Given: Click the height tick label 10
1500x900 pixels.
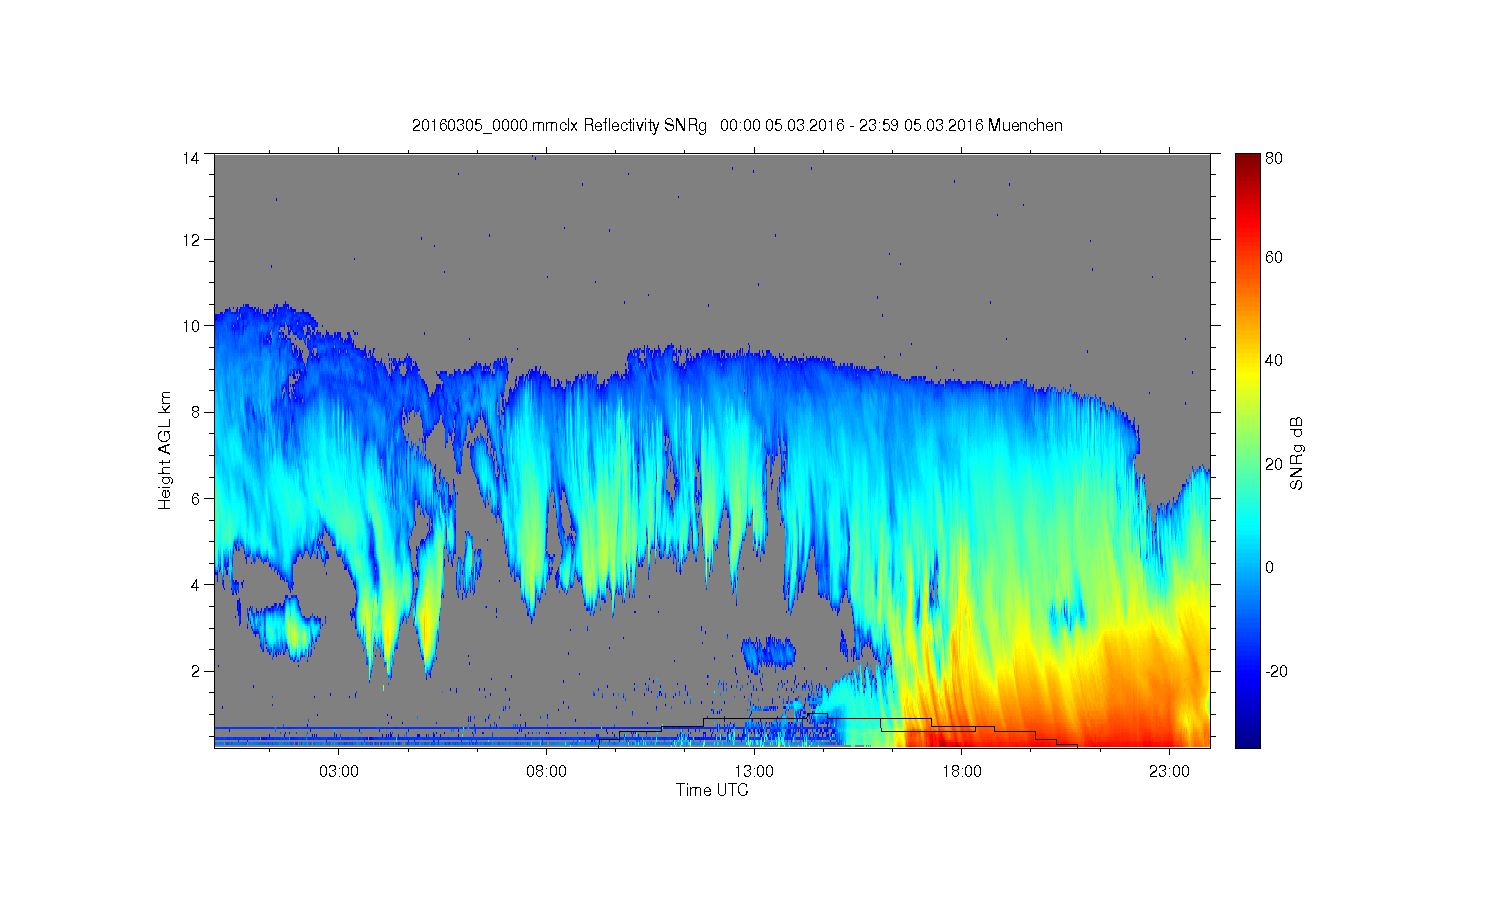Looking at the screenshot, I should coord(191,325).
